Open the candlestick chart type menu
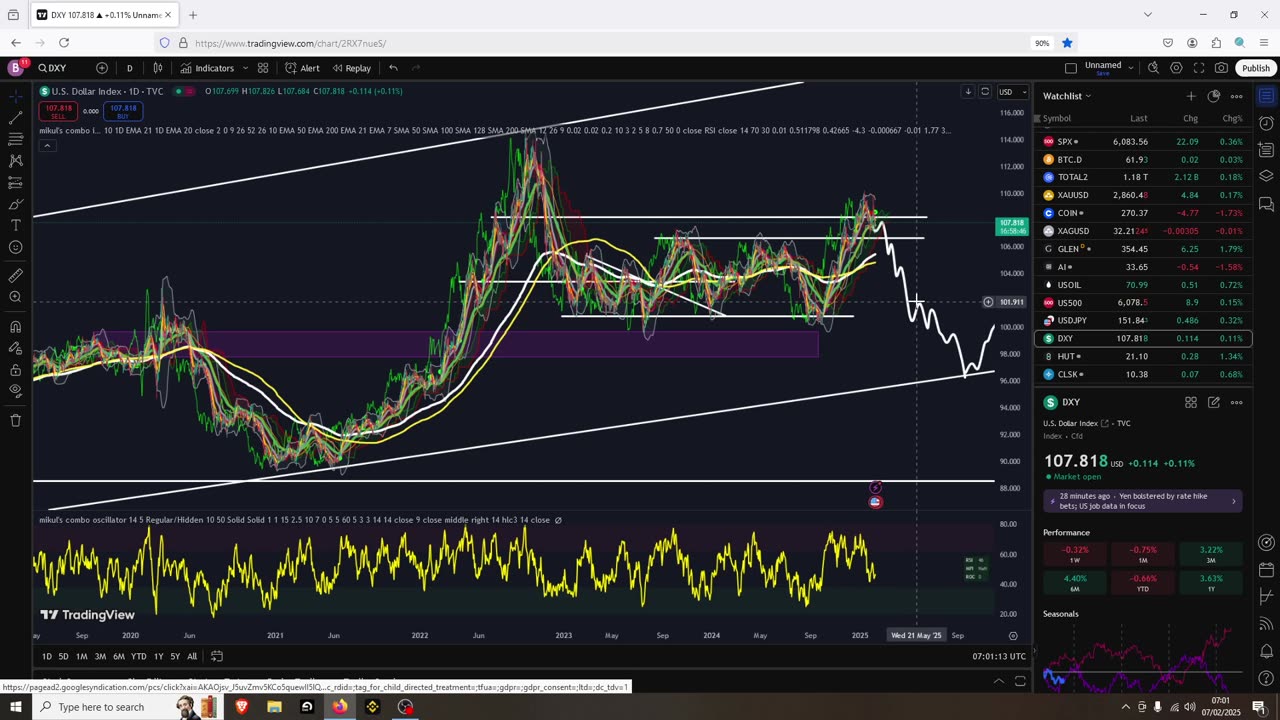The width and height of the screenshot is (1280, 720). (158, 68)
